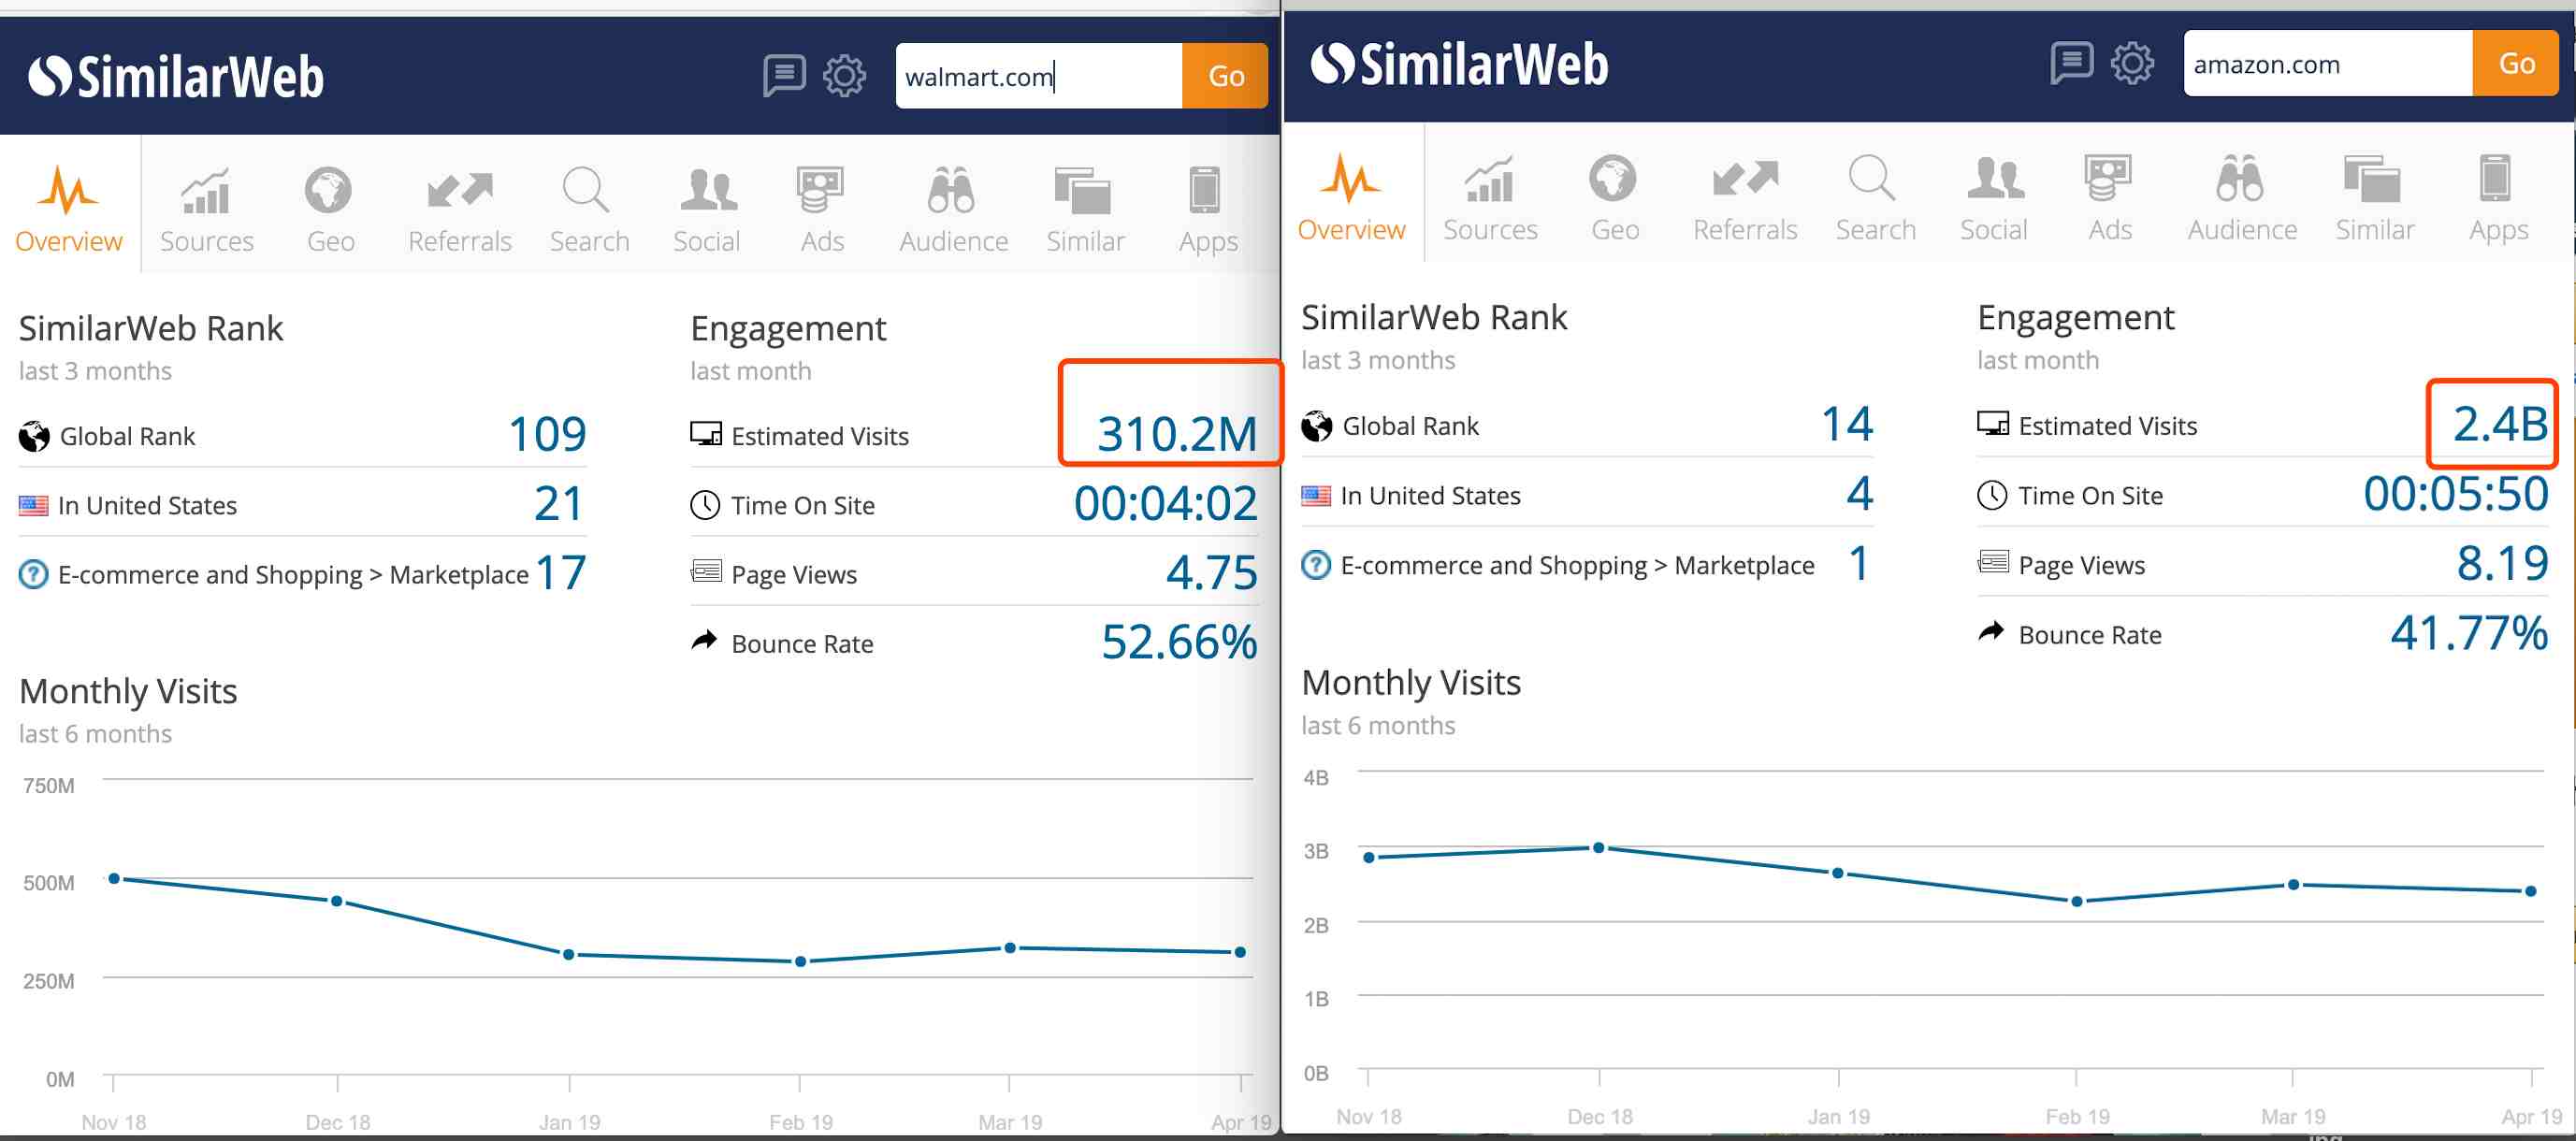Click walmart Estimated Visits 310.2M
The image size is (2576, 1141).
(x=1177, y=434)
